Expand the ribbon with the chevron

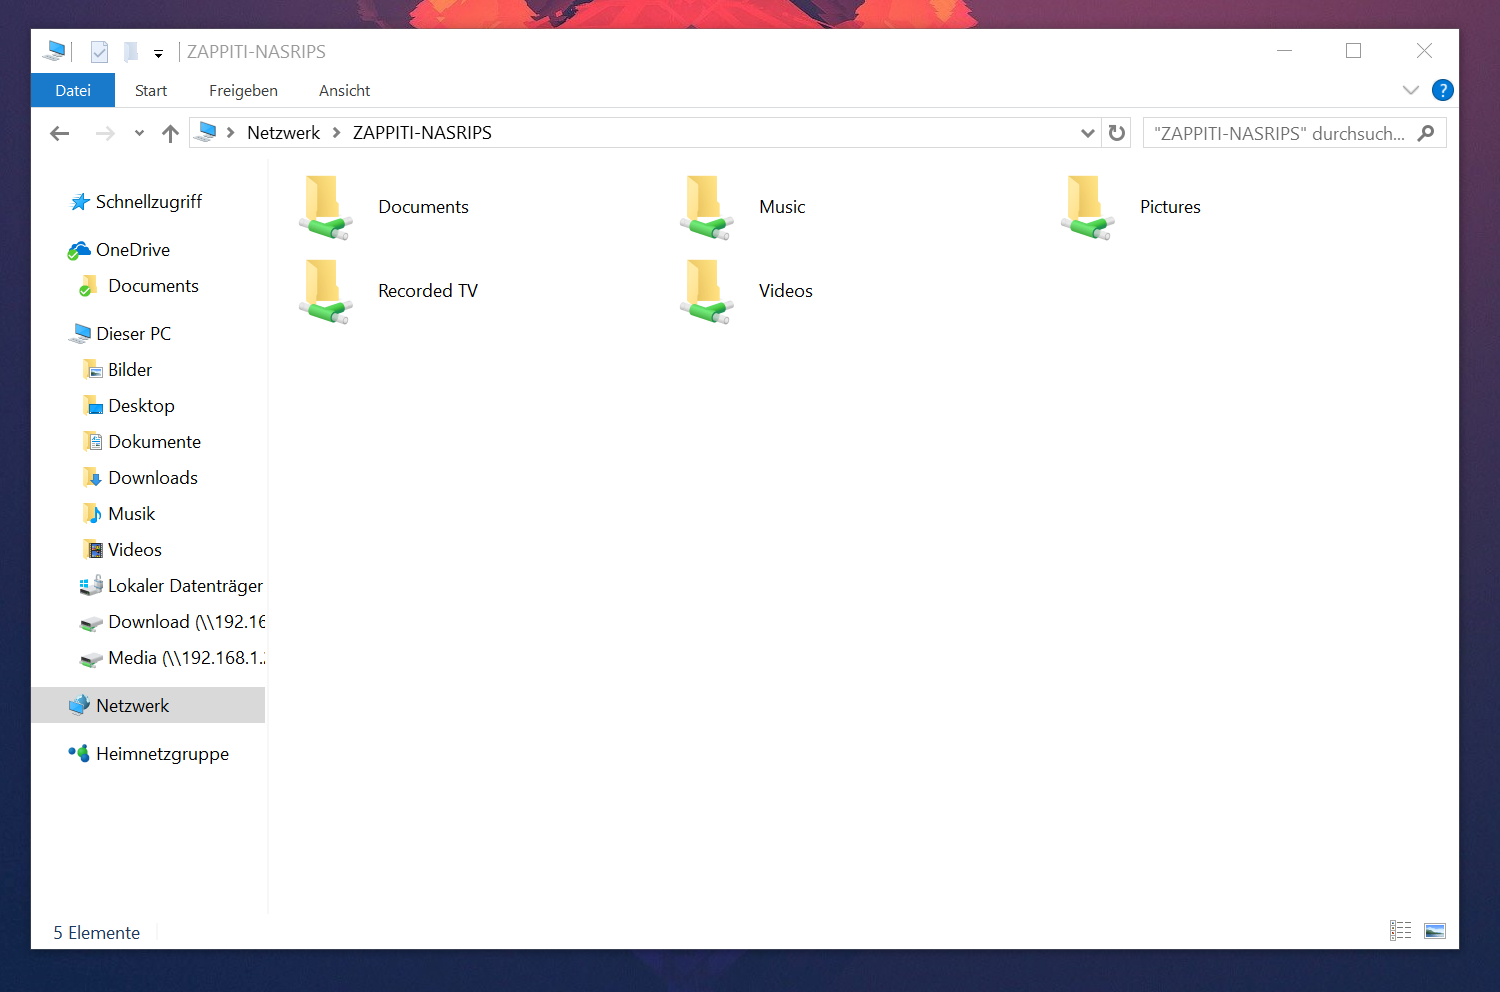click(x=1411, y=90)
